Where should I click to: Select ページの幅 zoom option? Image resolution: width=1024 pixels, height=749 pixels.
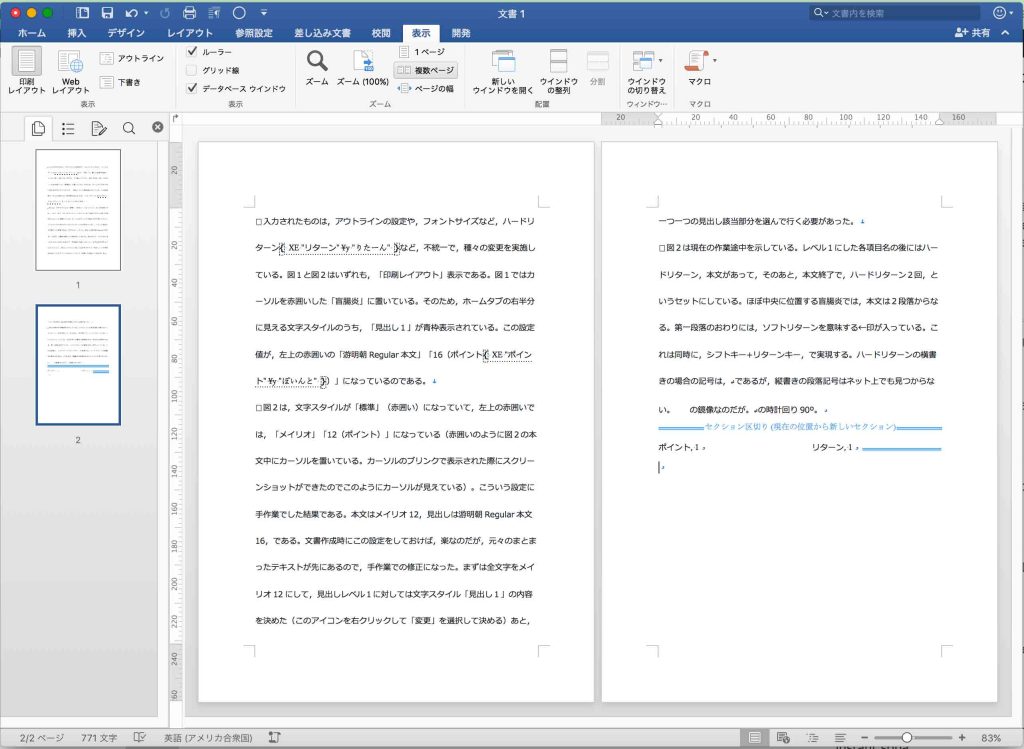[425, 88]
